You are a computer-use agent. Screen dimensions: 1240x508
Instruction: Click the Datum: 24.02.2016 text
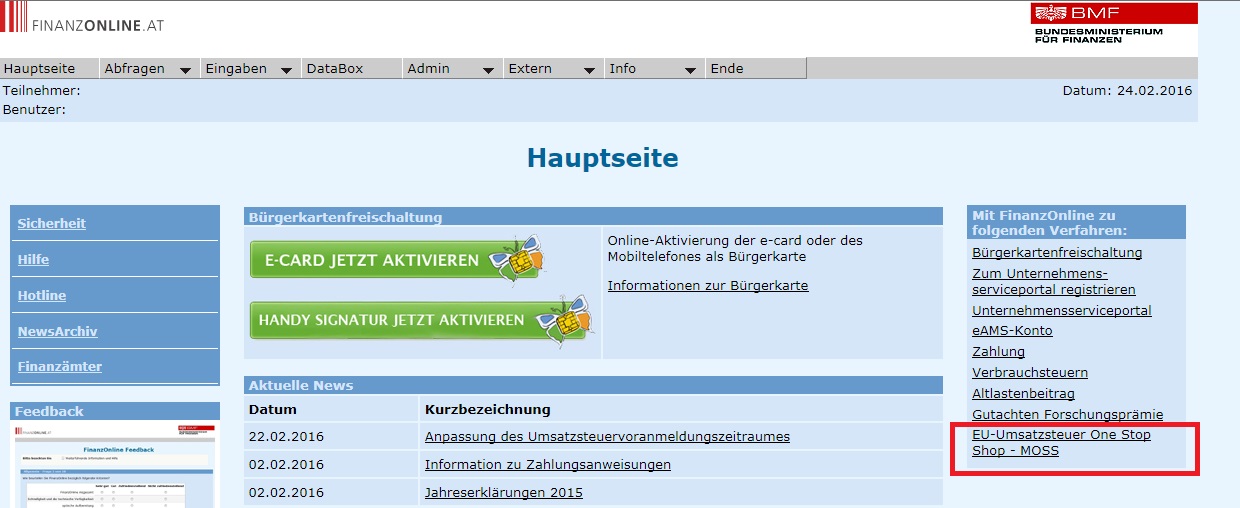tap(1127, 90)
